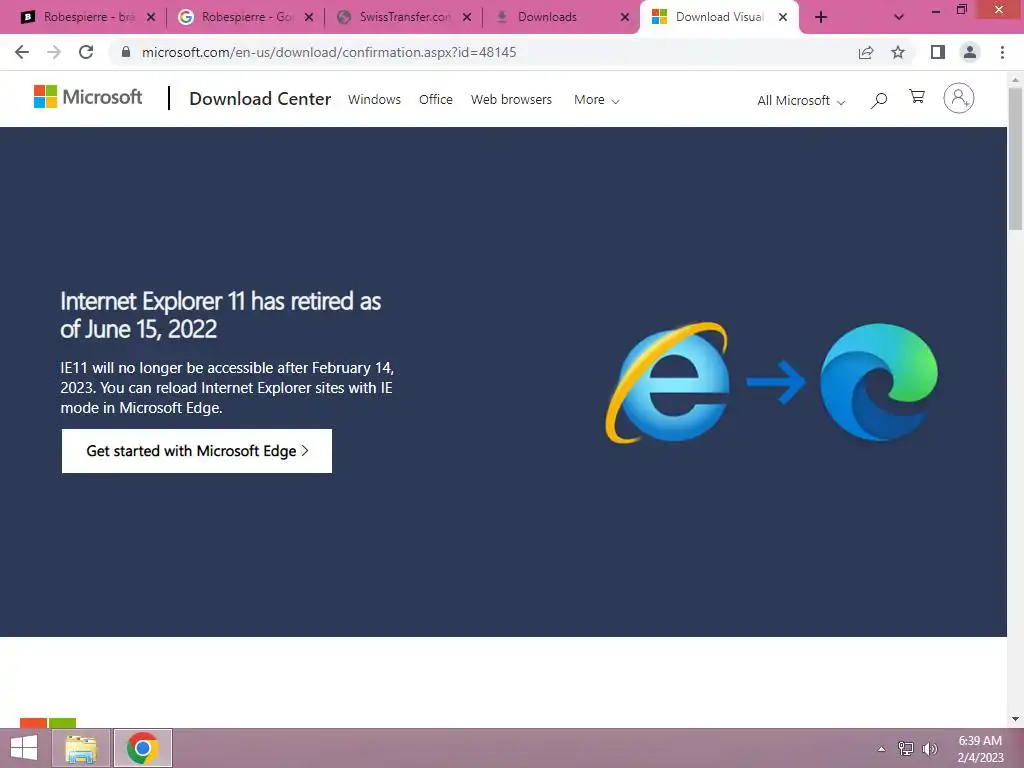The width and height of the screenshot is (1024, 768).
Task: Open File Explorer from the taskbar
Action: [81, 748]
